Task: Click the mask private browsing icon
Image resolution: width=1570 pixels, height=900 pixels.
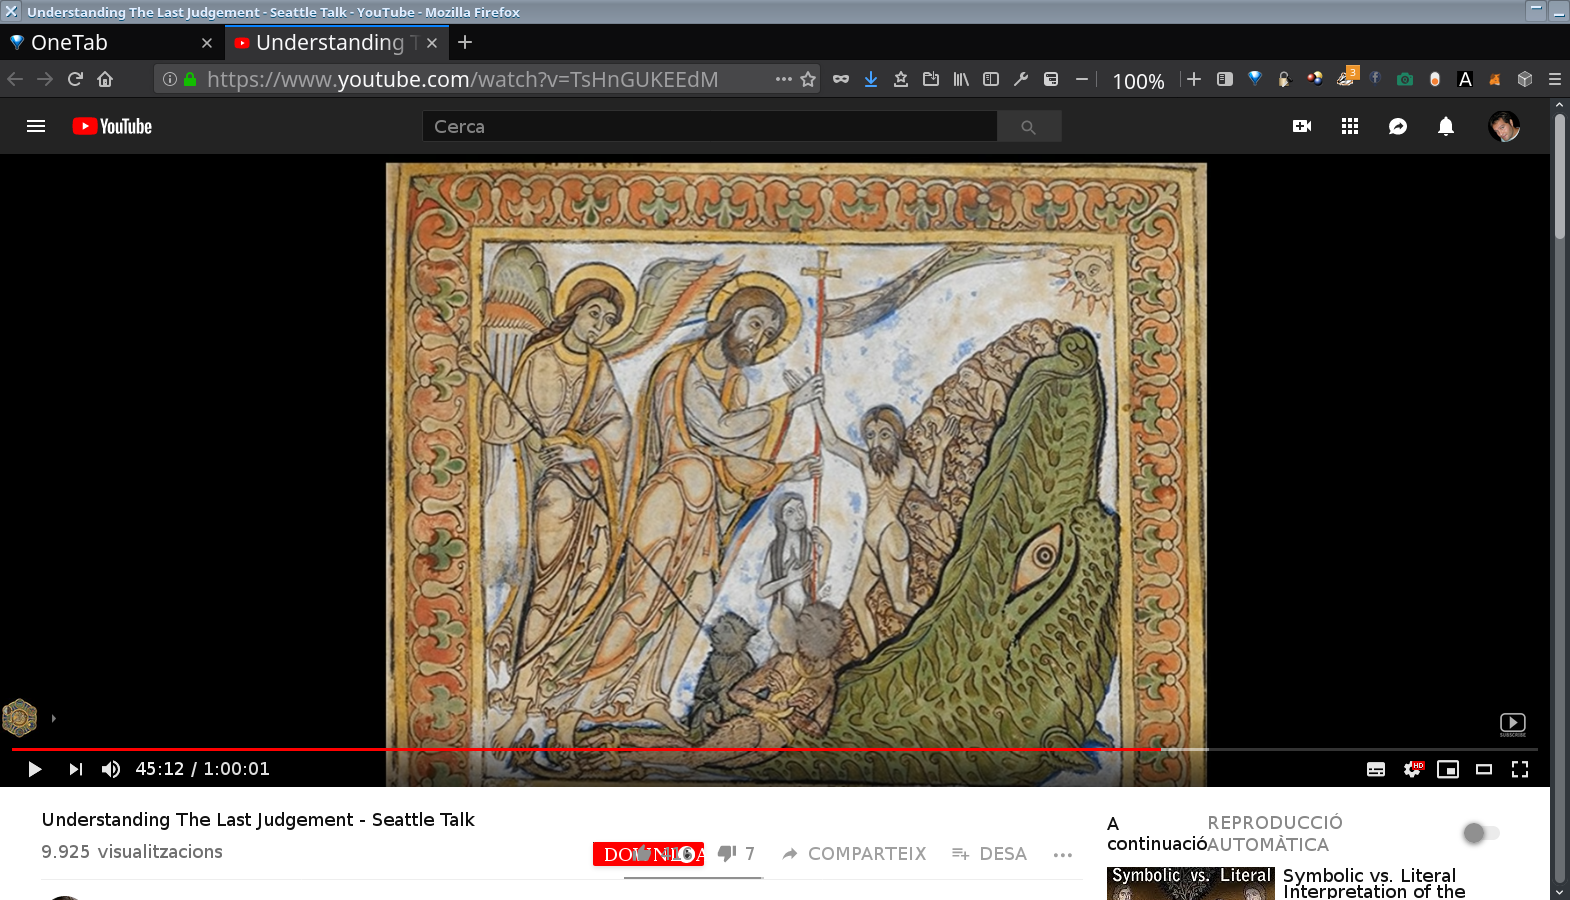Action: coord(841,79)
